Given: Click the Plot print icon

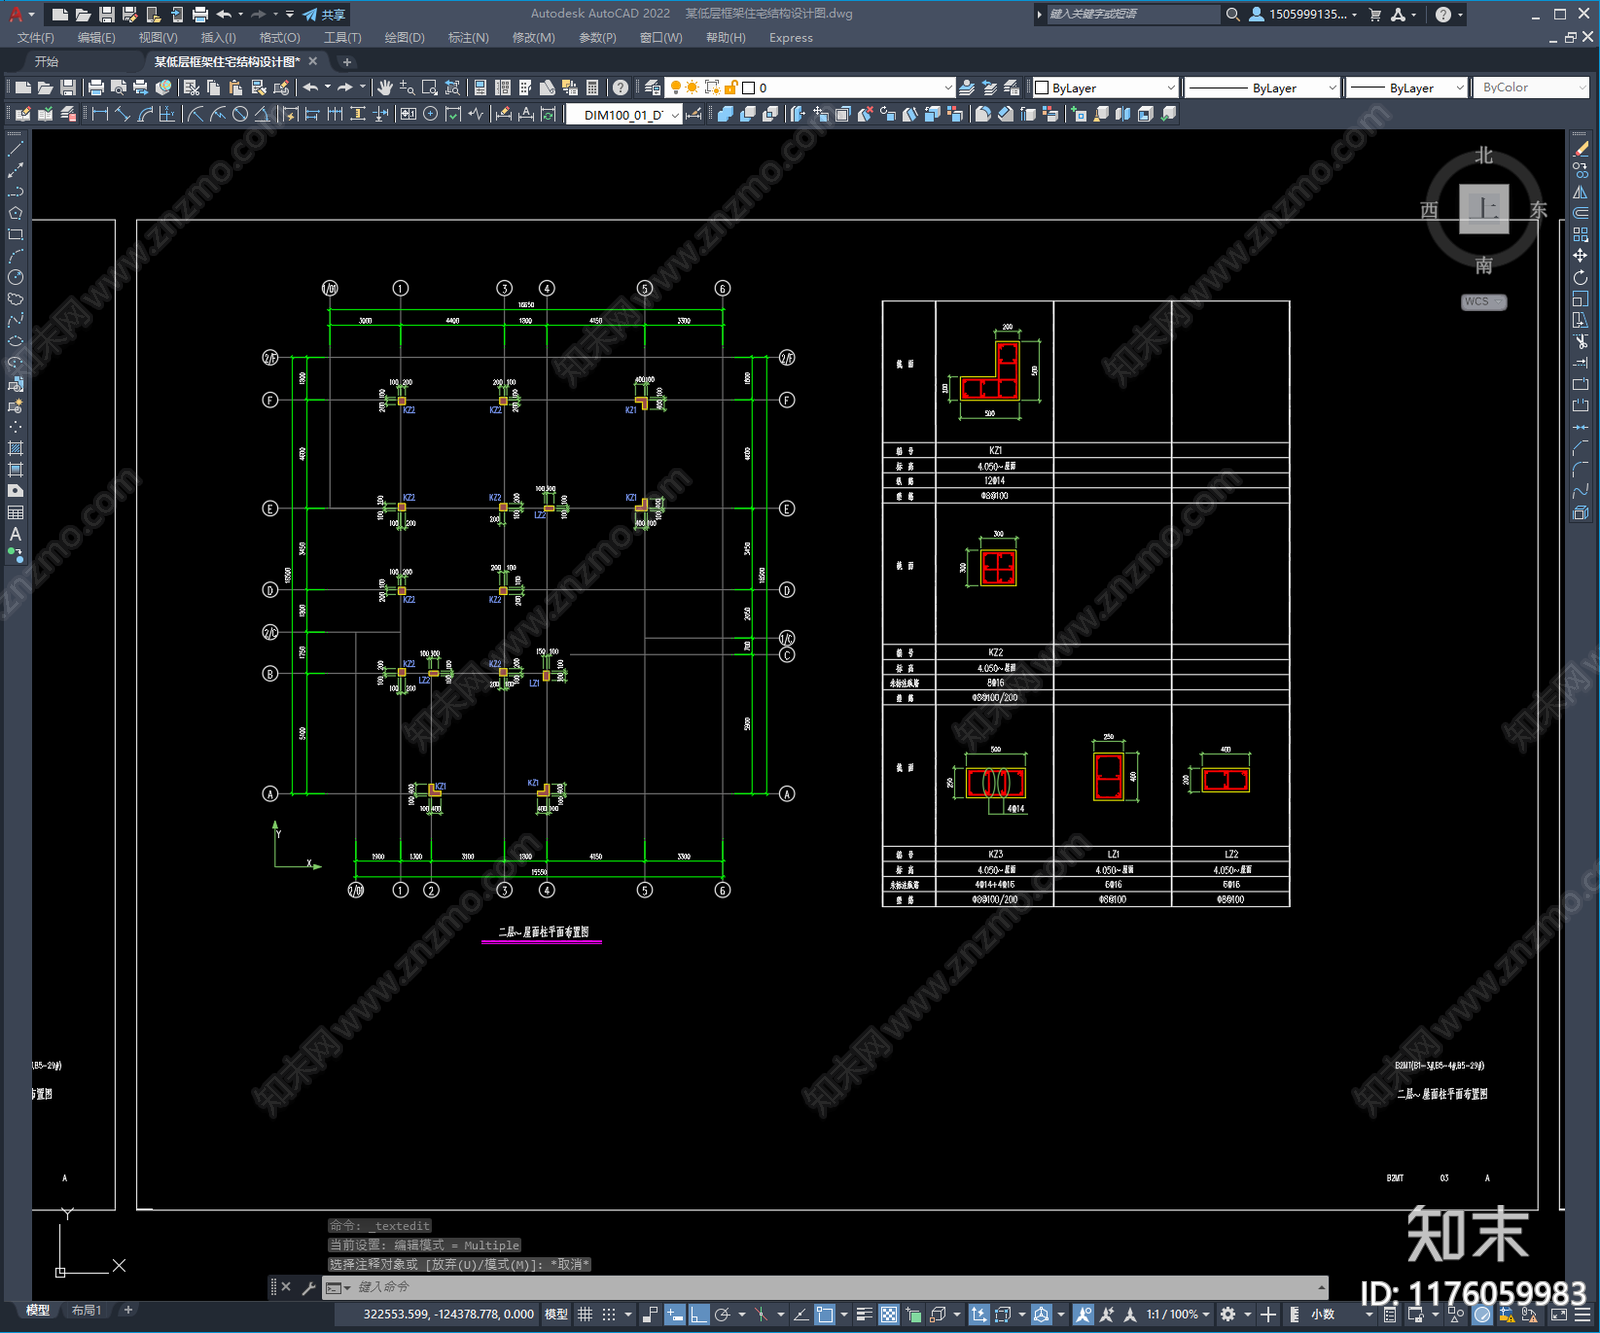Looking at the screenshot, I should point(96,88).
